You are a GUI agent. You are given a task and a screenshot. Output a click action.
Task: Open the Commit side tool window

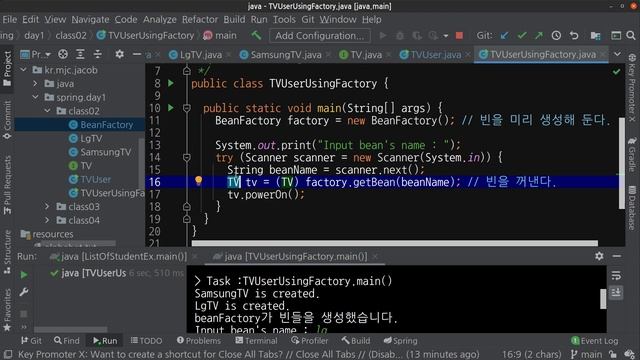click(x=7, y=120)
